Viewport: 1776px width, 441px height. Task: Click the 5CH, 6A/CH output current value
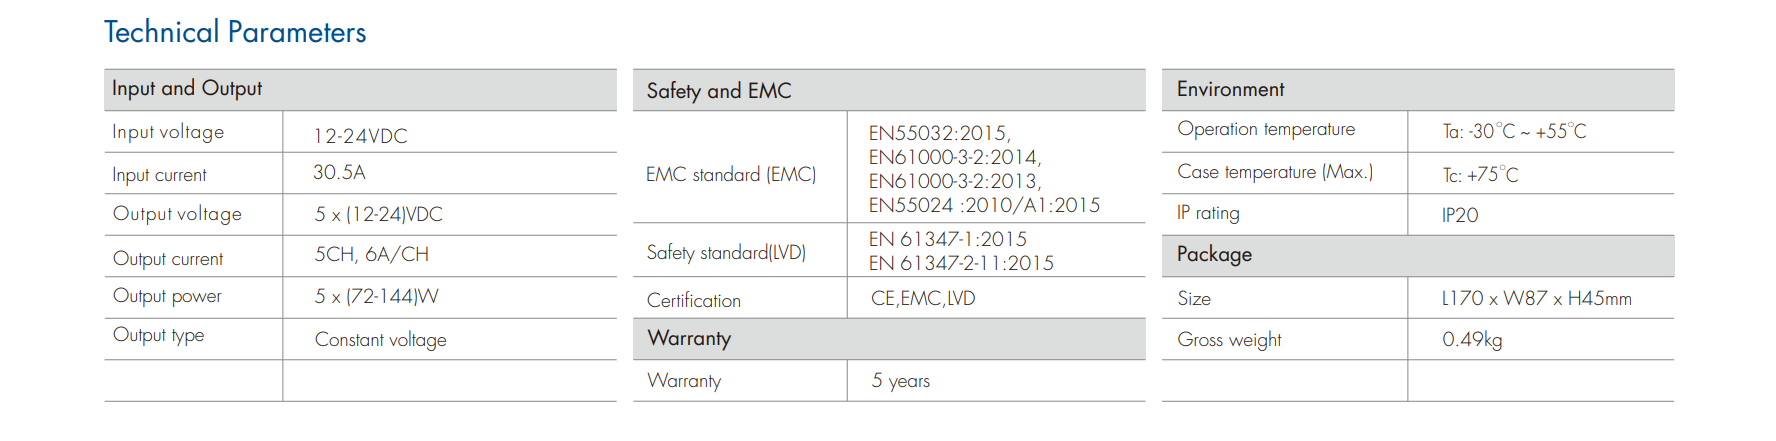(371, 254)
